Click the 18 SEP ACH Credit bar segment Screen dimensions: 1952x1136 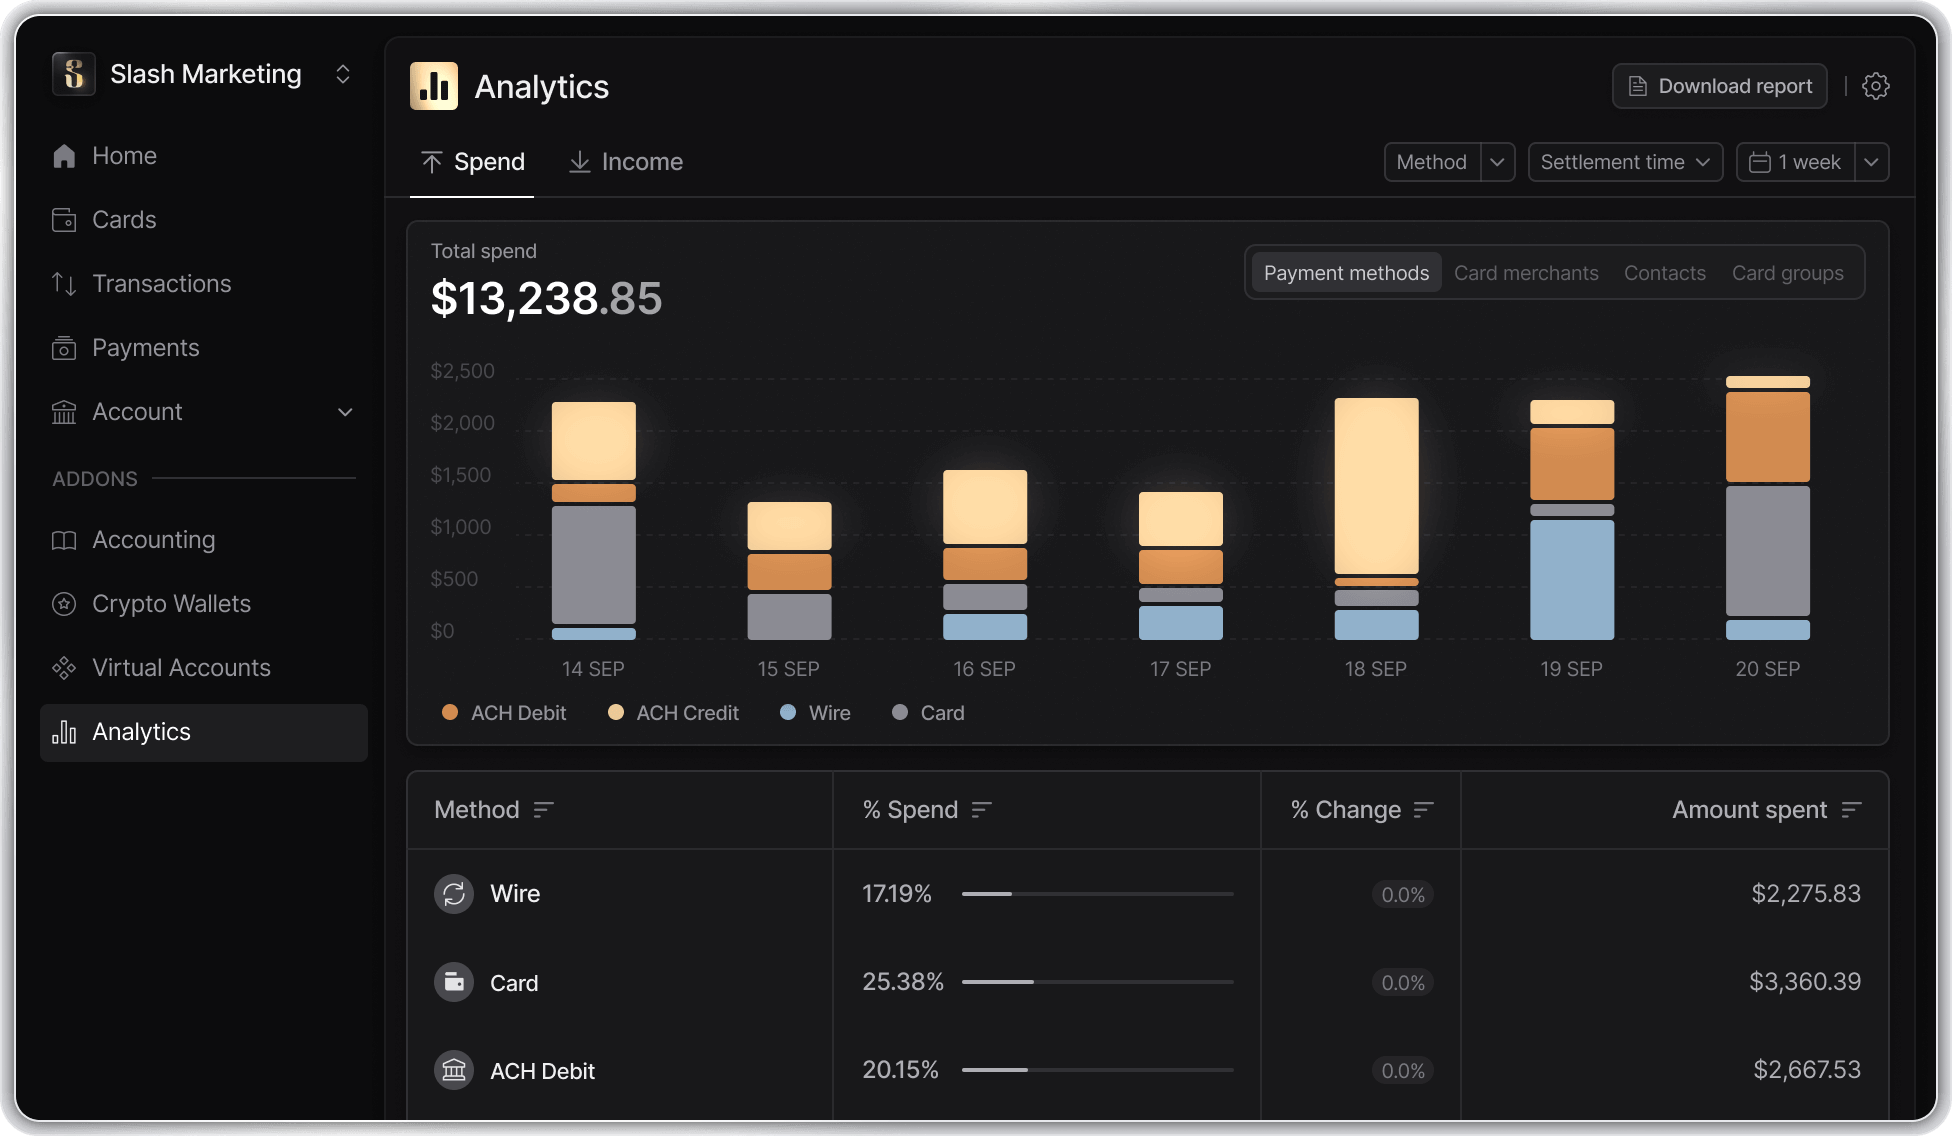[x=1376, y=485]
